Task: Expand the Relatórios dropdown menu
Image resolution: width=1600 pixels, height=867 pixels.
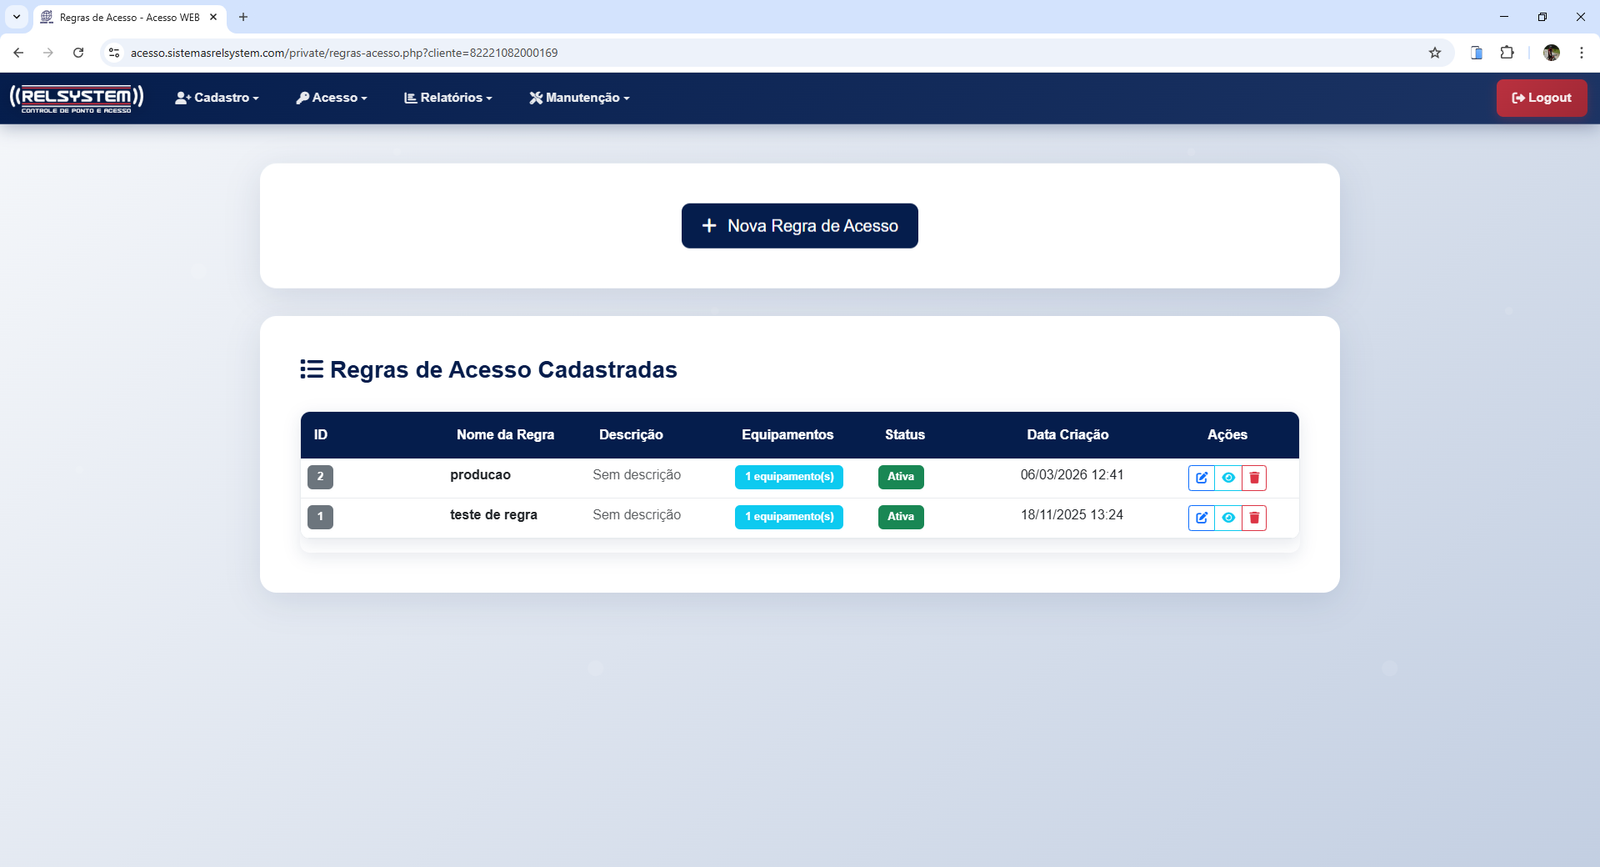Action: tap(448, 98)
